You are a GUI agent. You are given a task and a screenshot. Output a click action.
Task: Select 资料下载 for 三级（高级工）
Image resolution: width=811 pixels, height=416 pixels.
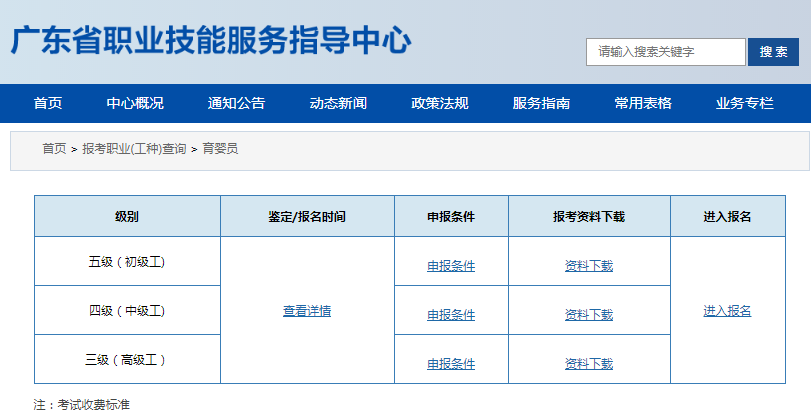(x=589, y=364)
